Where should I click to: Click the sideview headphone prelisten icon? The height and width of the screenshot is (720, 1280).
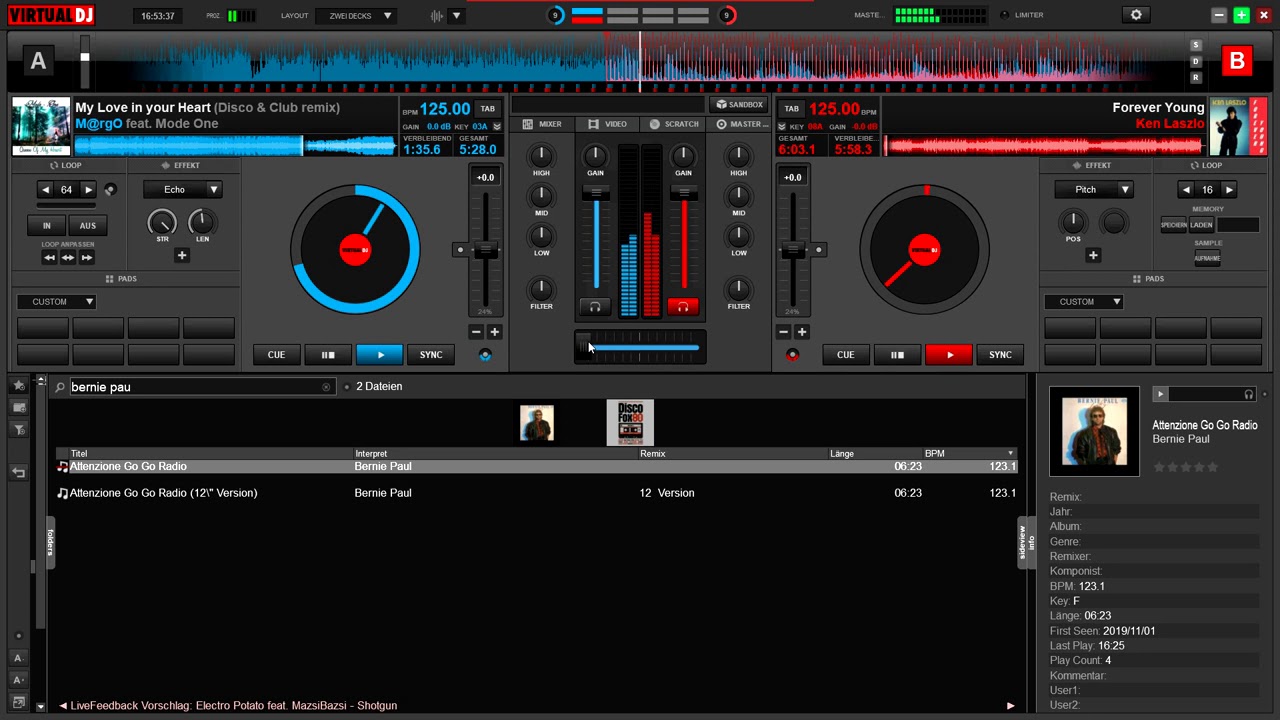coord(1249,394)
